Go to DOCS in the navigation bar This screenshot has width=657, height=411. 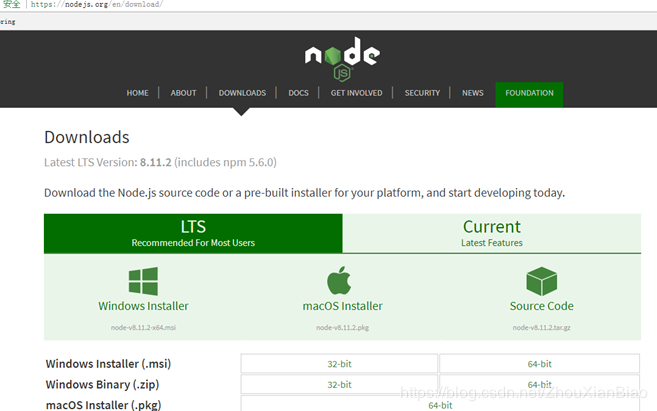point(298,93)
